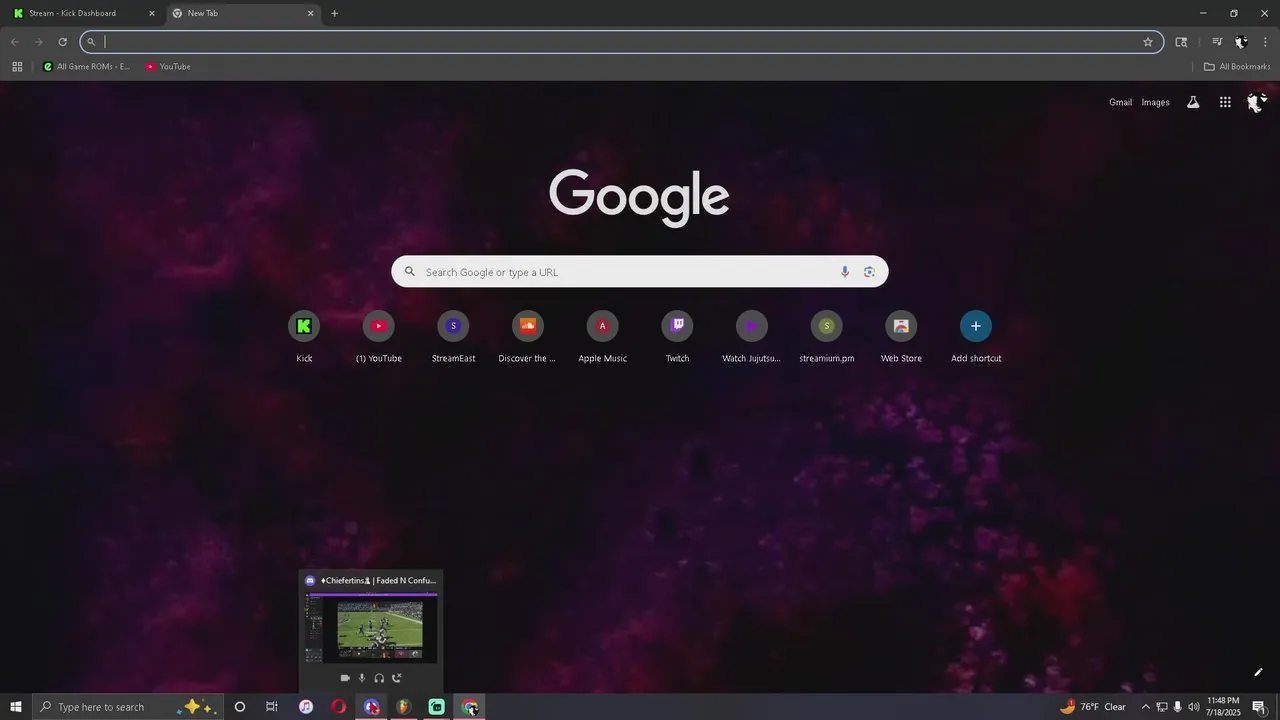Toggle camera in Discord preview toolbar
This screenshot has height=720, width=1280.
coord(345,678)
